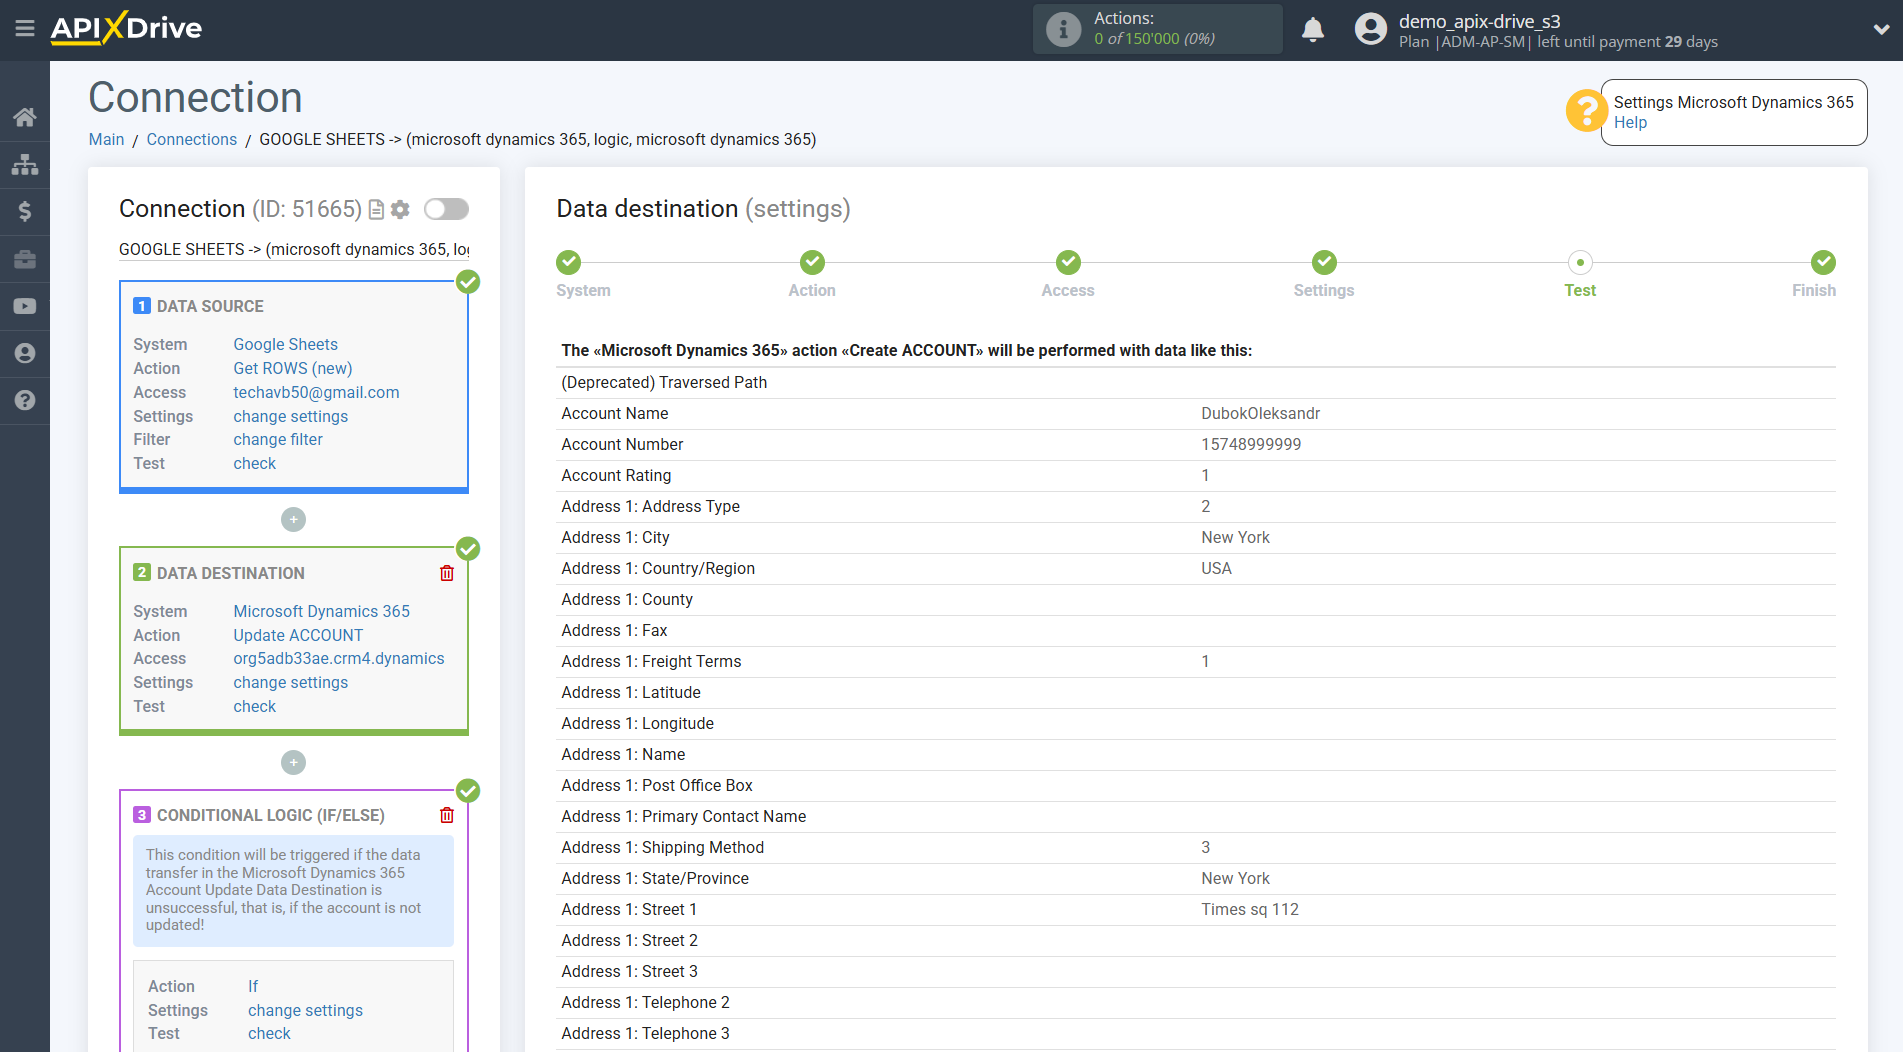Open the connections sitemap sidebar icon
Viewport: 1903px width, 1052px height.
tap(25, 164)
